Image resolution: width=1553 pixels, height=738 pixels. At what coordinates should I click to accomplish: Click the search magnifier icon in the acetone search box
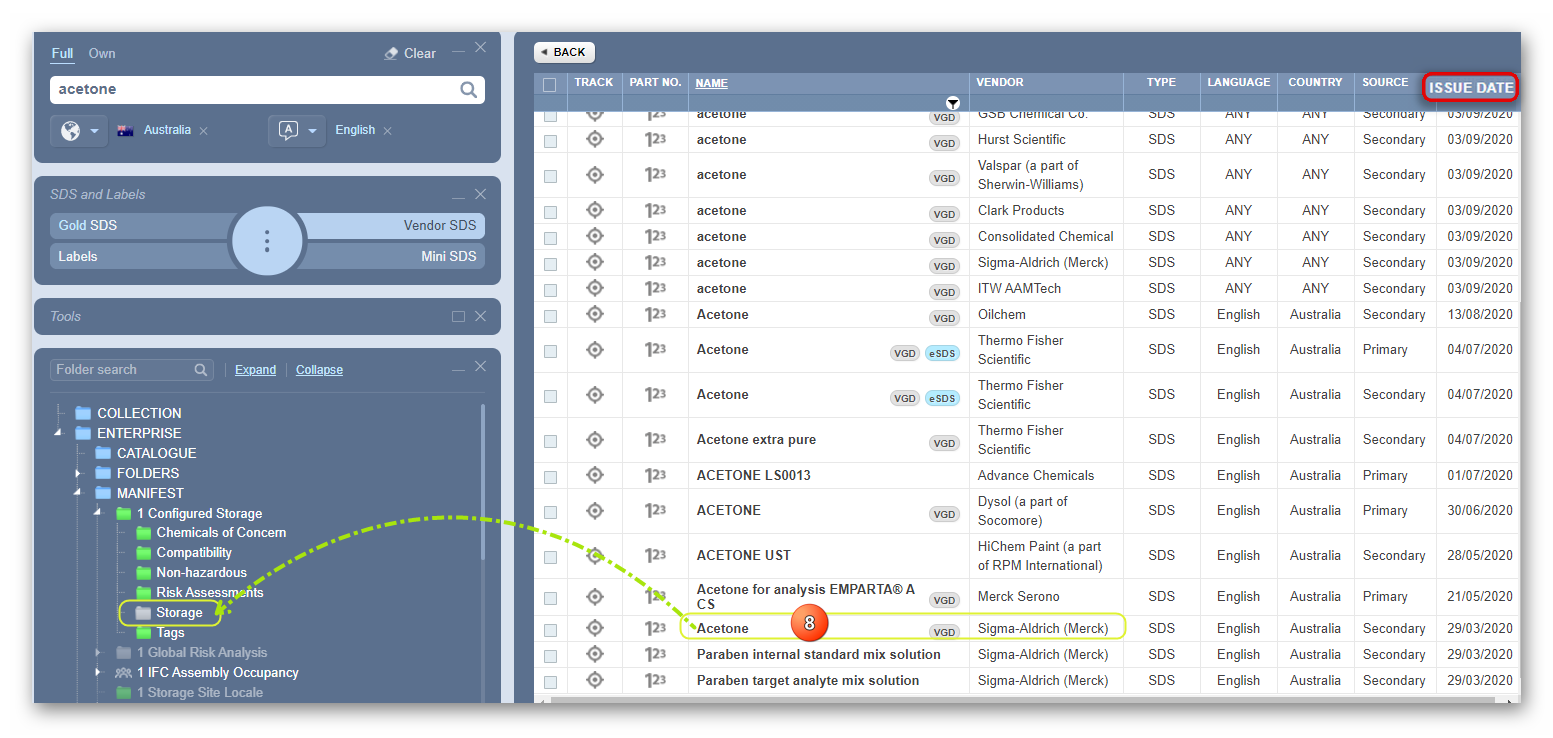pyautogui.click(x=468, y=90)
